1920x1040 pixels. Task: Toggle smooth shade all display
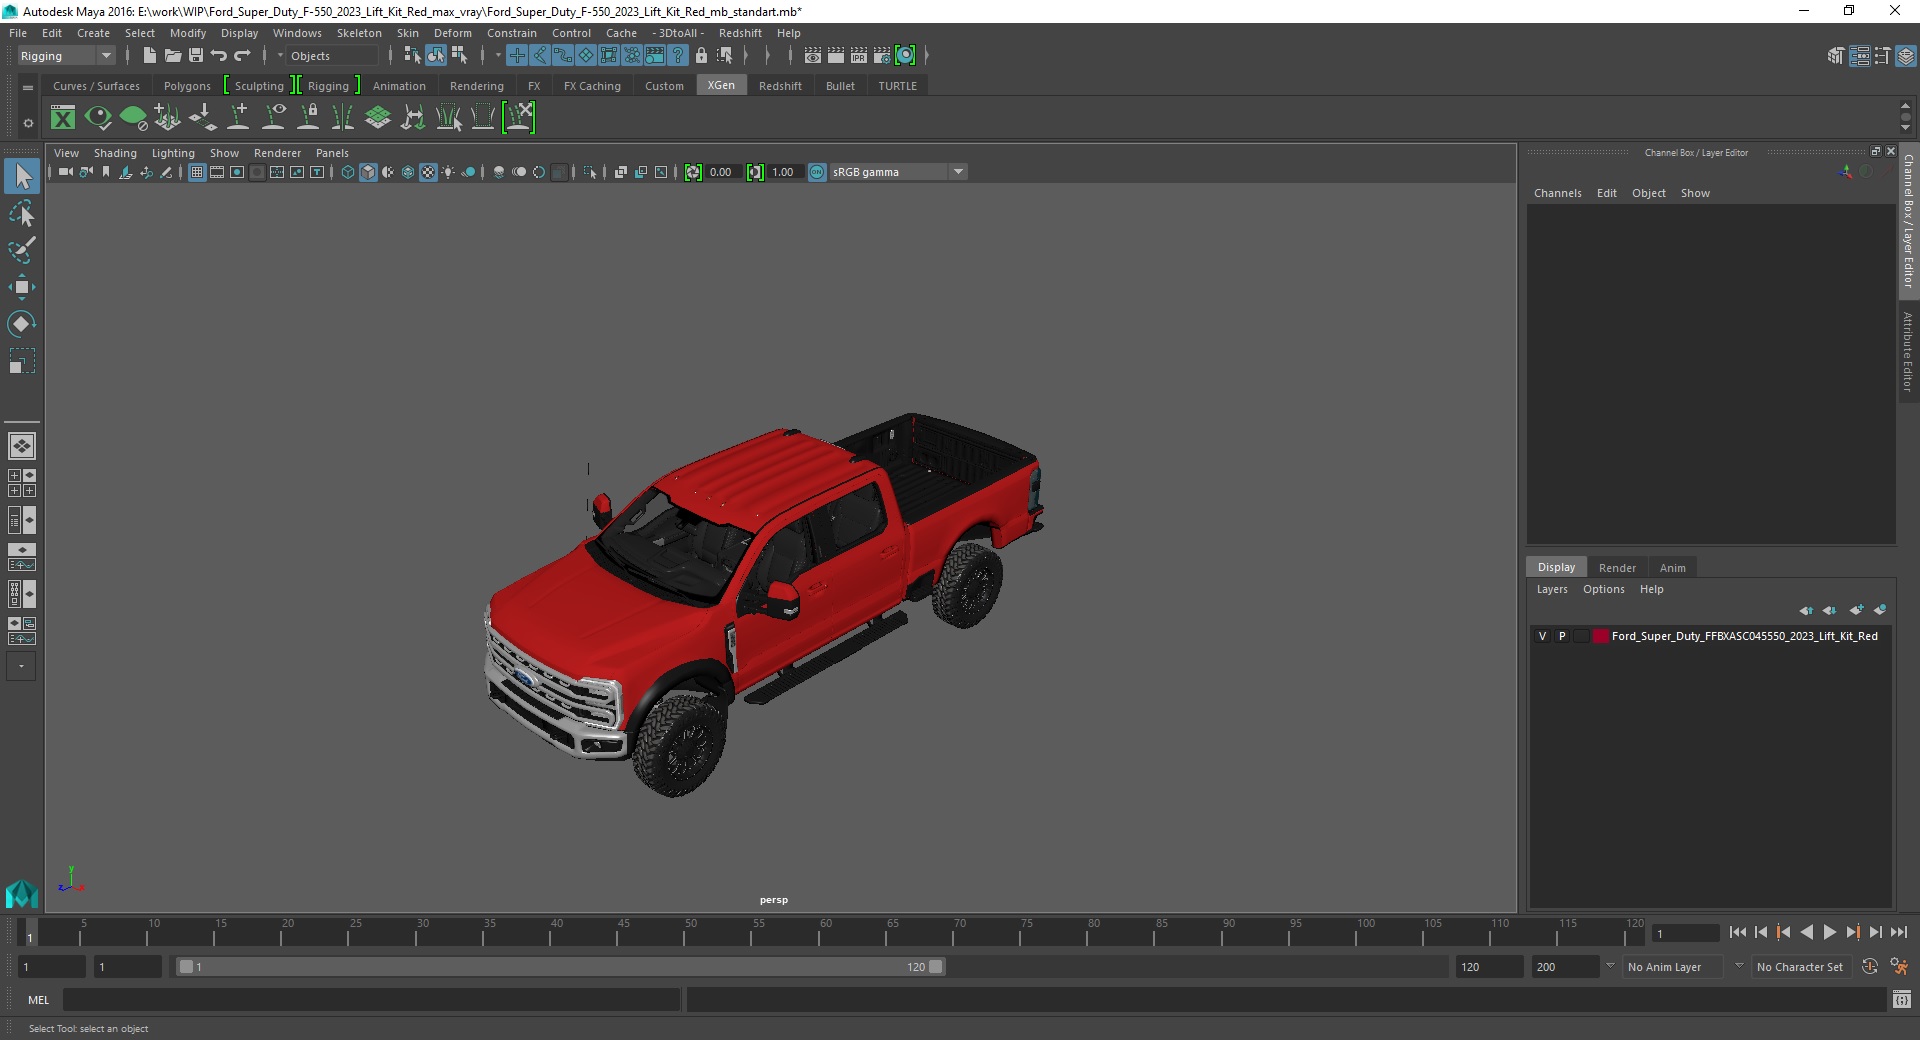(368, 172)
